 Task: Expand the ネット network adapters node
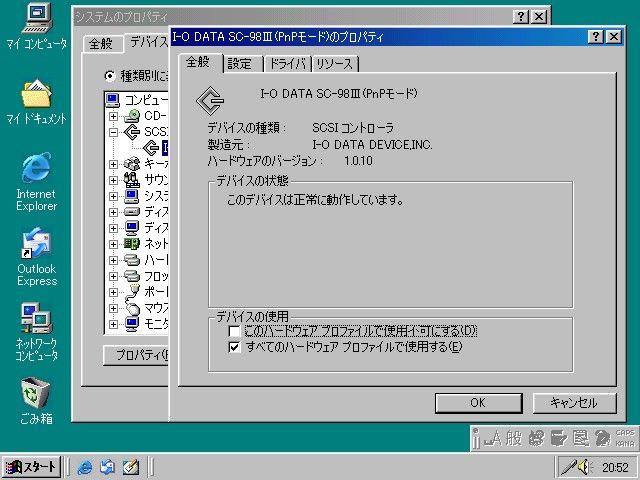pos(113,244)
